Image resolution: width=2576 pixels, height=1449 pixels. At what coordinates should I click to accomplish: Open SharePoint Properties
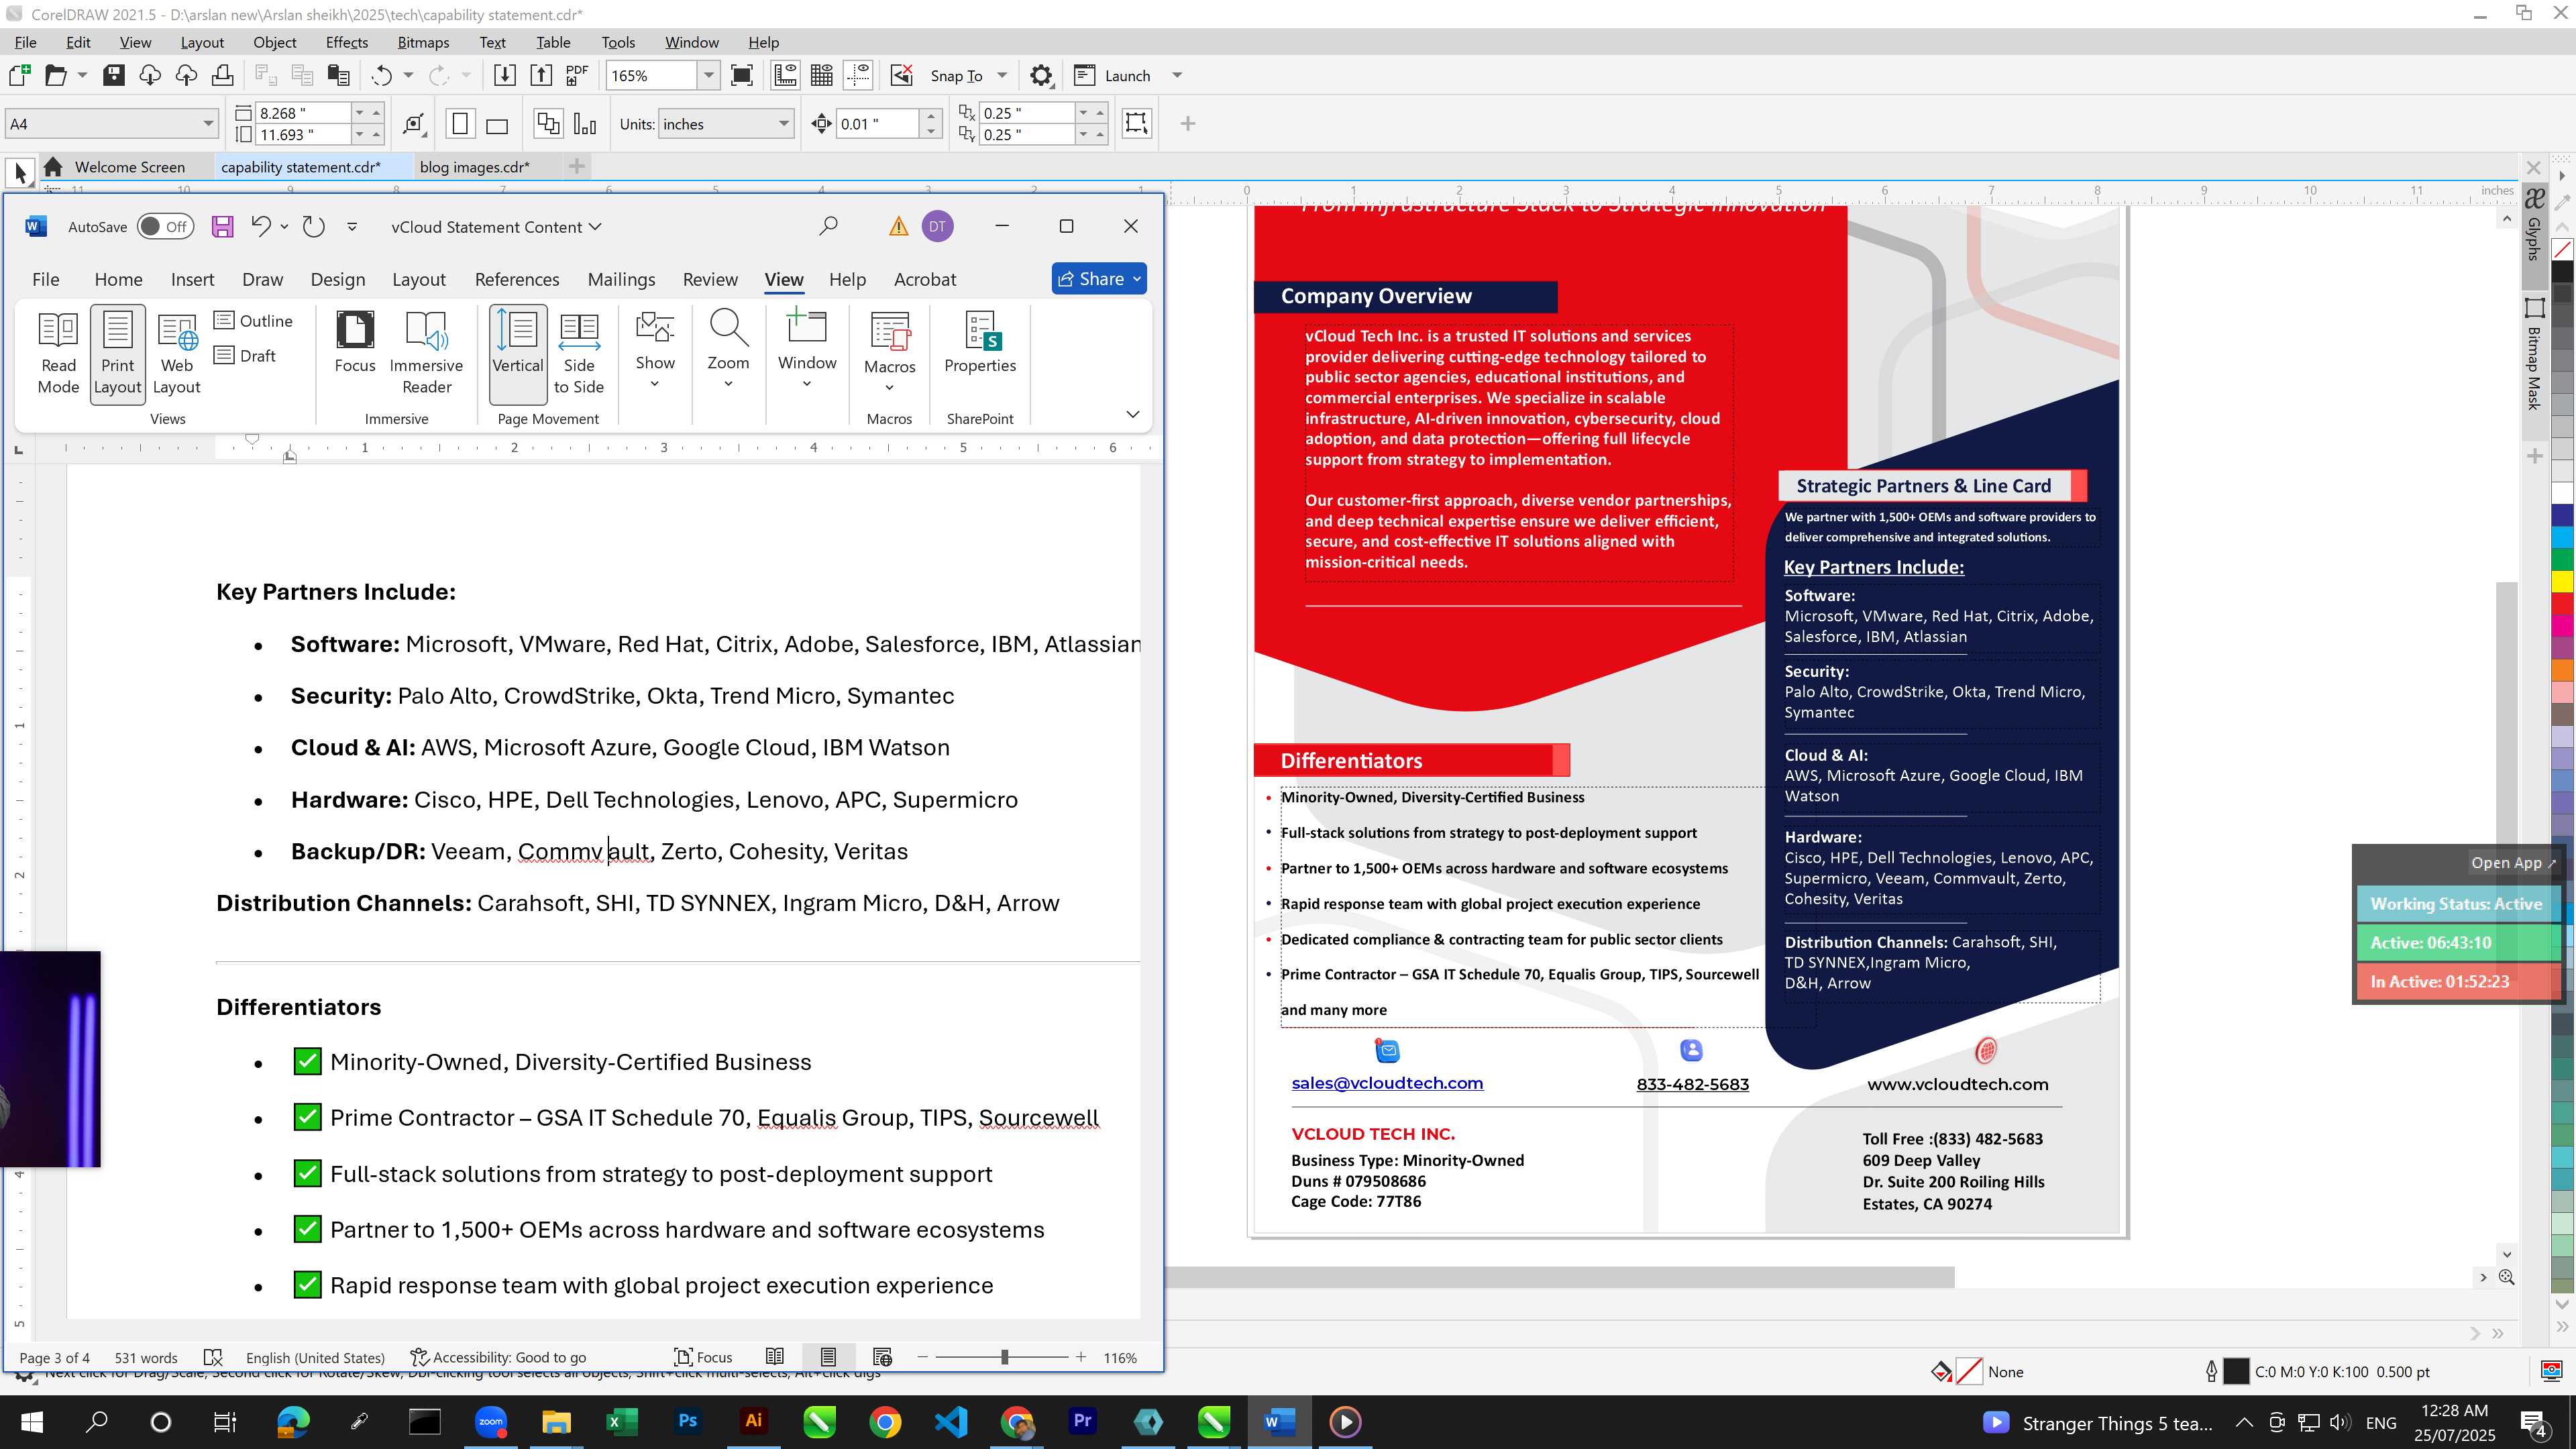980,343
